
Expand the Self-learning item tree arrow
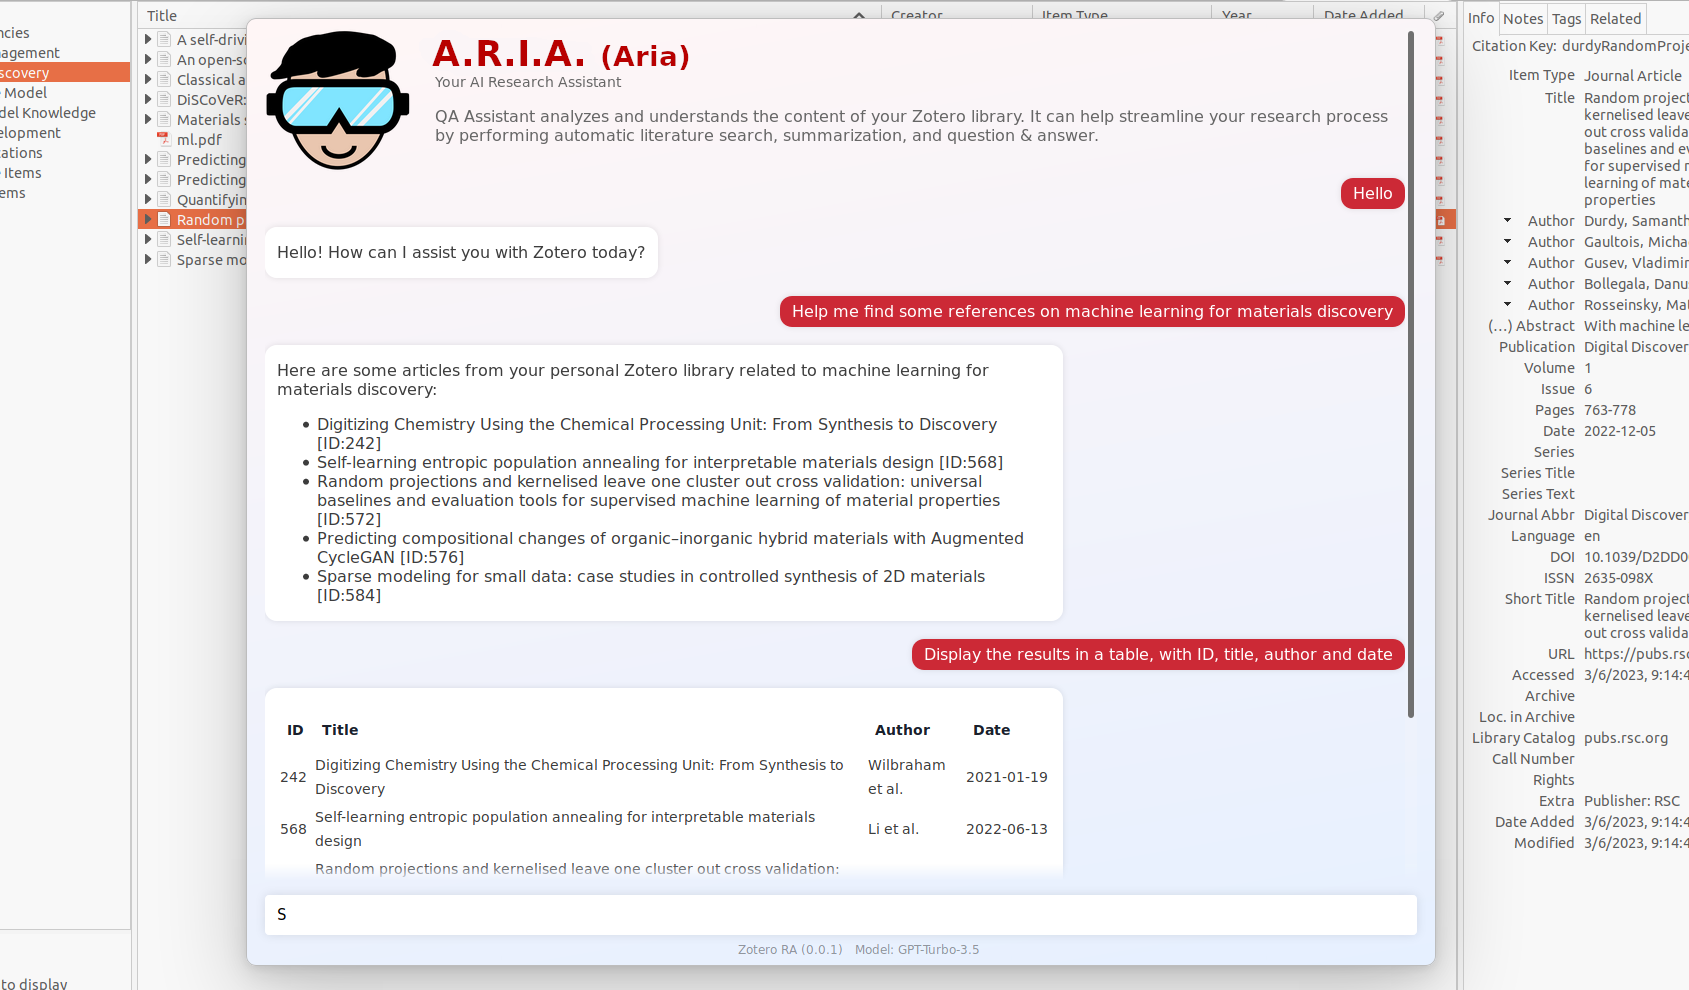[x=147, y=239]
